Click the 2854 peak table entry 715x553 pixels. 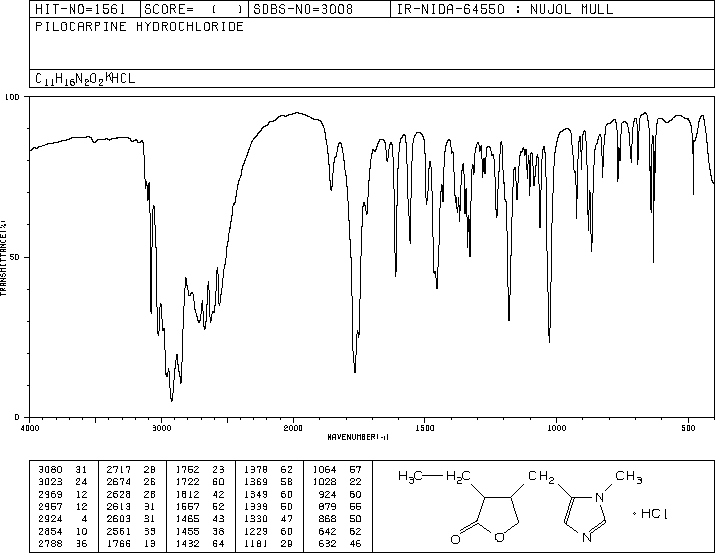coord(62,531)
